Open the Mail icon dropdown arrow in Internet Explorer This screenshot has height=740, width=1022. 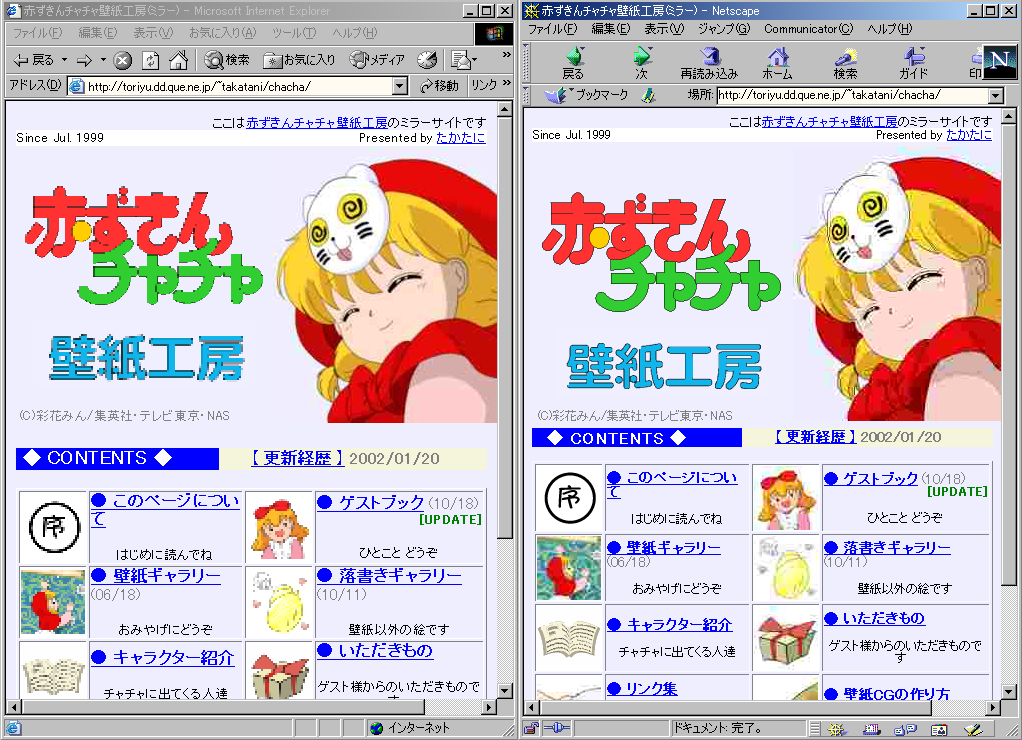[x=474, y=61]
